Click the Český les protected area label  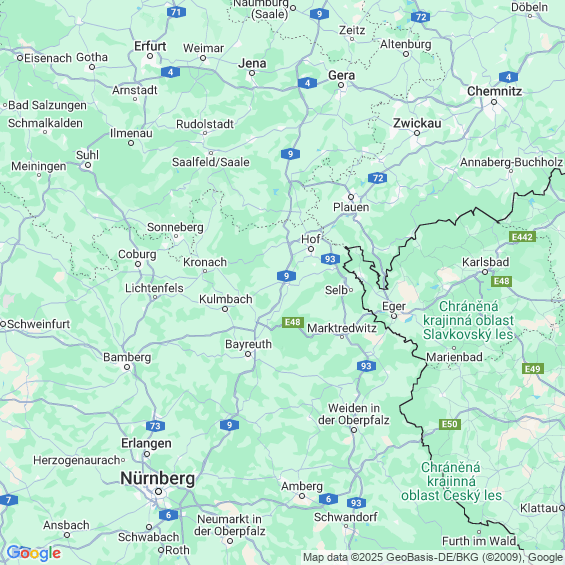click(x=451, y=481)
